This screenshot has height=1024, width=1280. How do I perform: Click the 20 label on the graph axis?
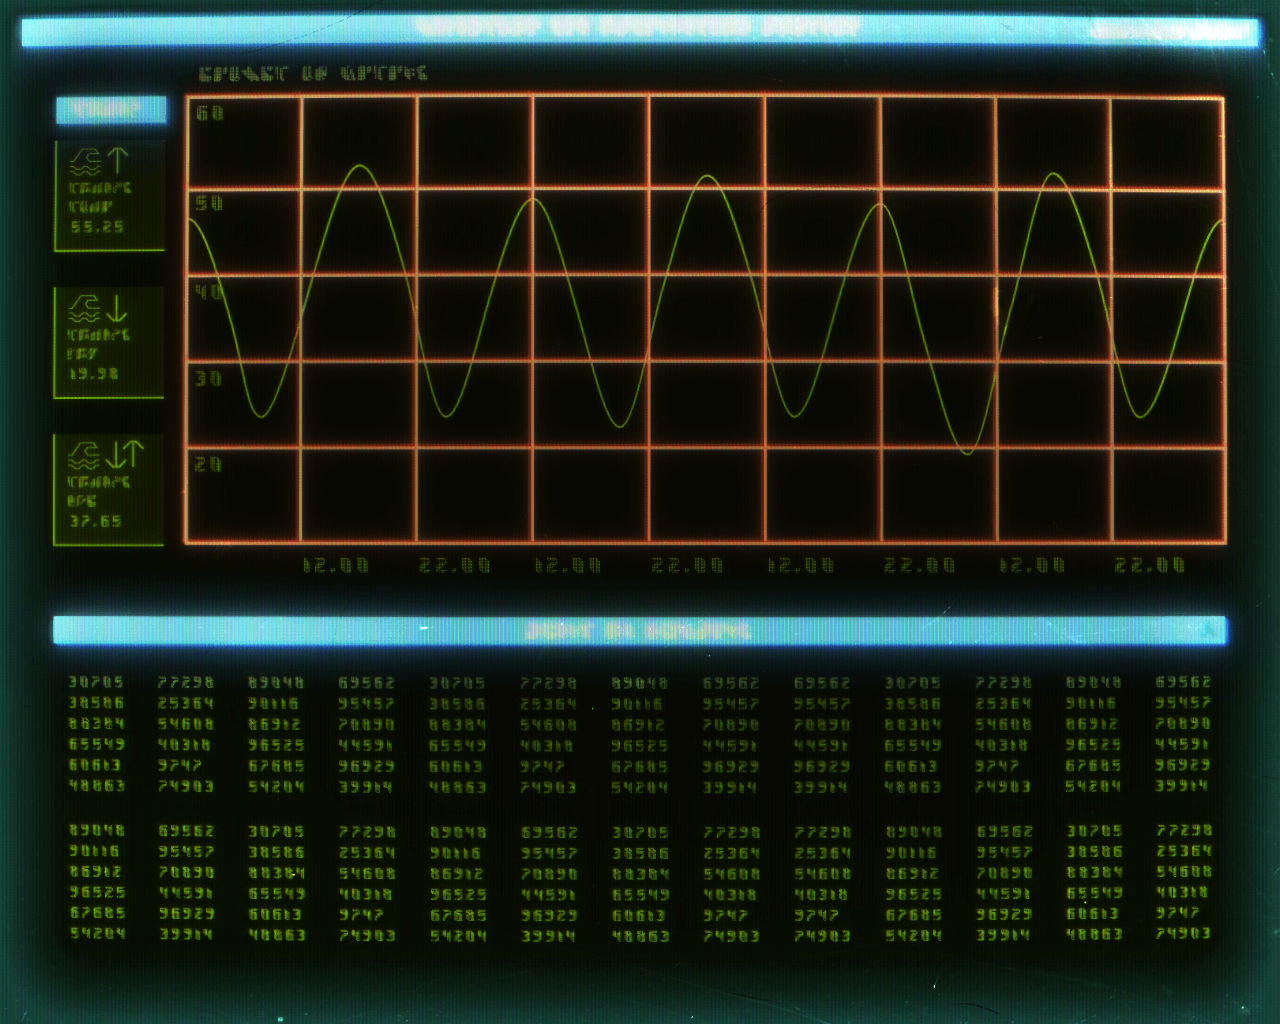[208, 464]
